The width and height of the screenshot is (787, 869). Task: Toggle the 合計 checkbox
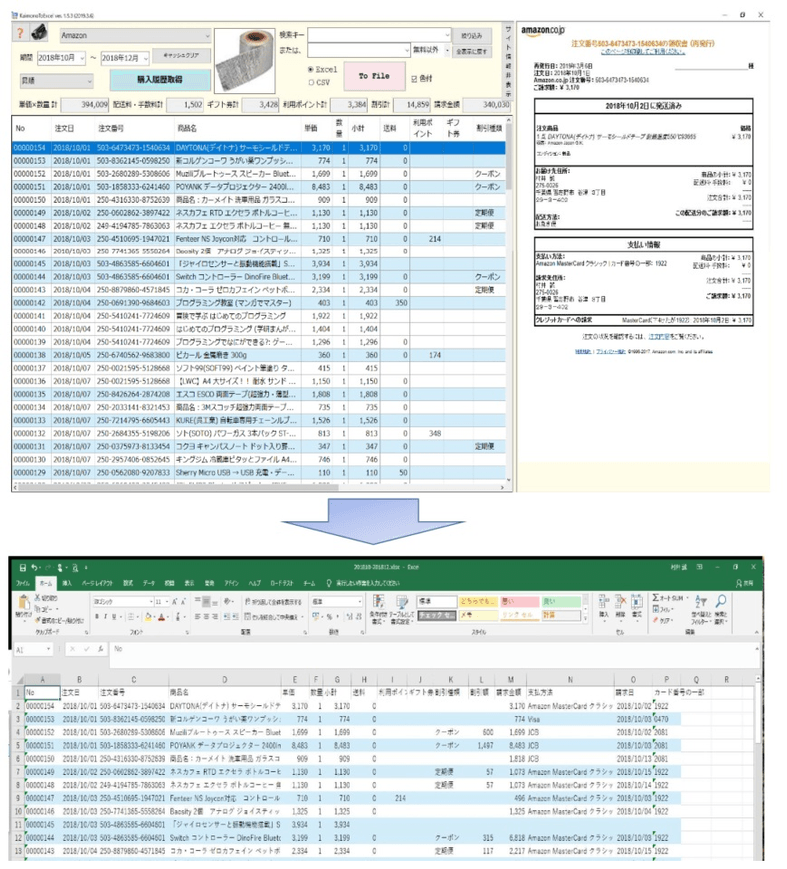[415, 77]
